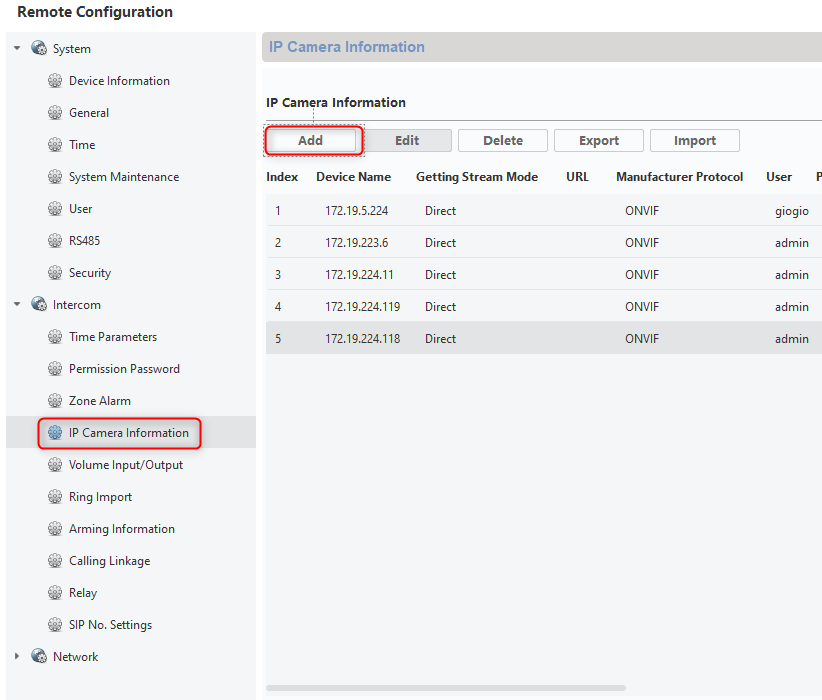
Task: Click the Manufacturer Protocol column header
Action: (x=679, y=177)
